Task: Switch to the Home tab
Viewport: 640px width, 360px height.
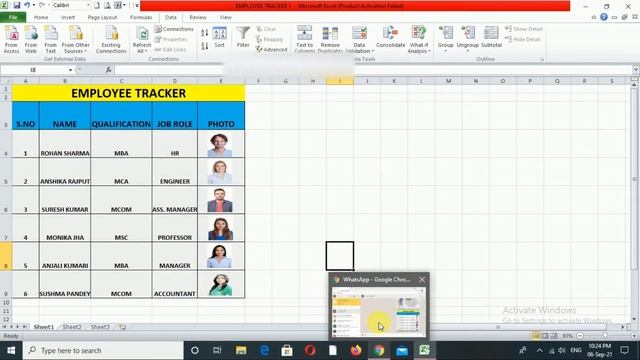Action: (41, 17)
